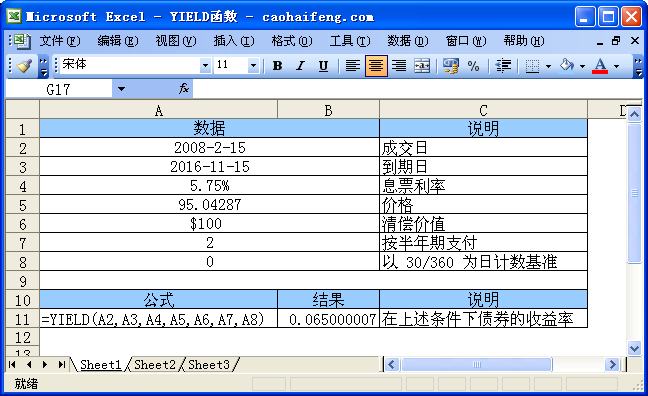Select column B header
648x396 pixels.
[328, 110]
